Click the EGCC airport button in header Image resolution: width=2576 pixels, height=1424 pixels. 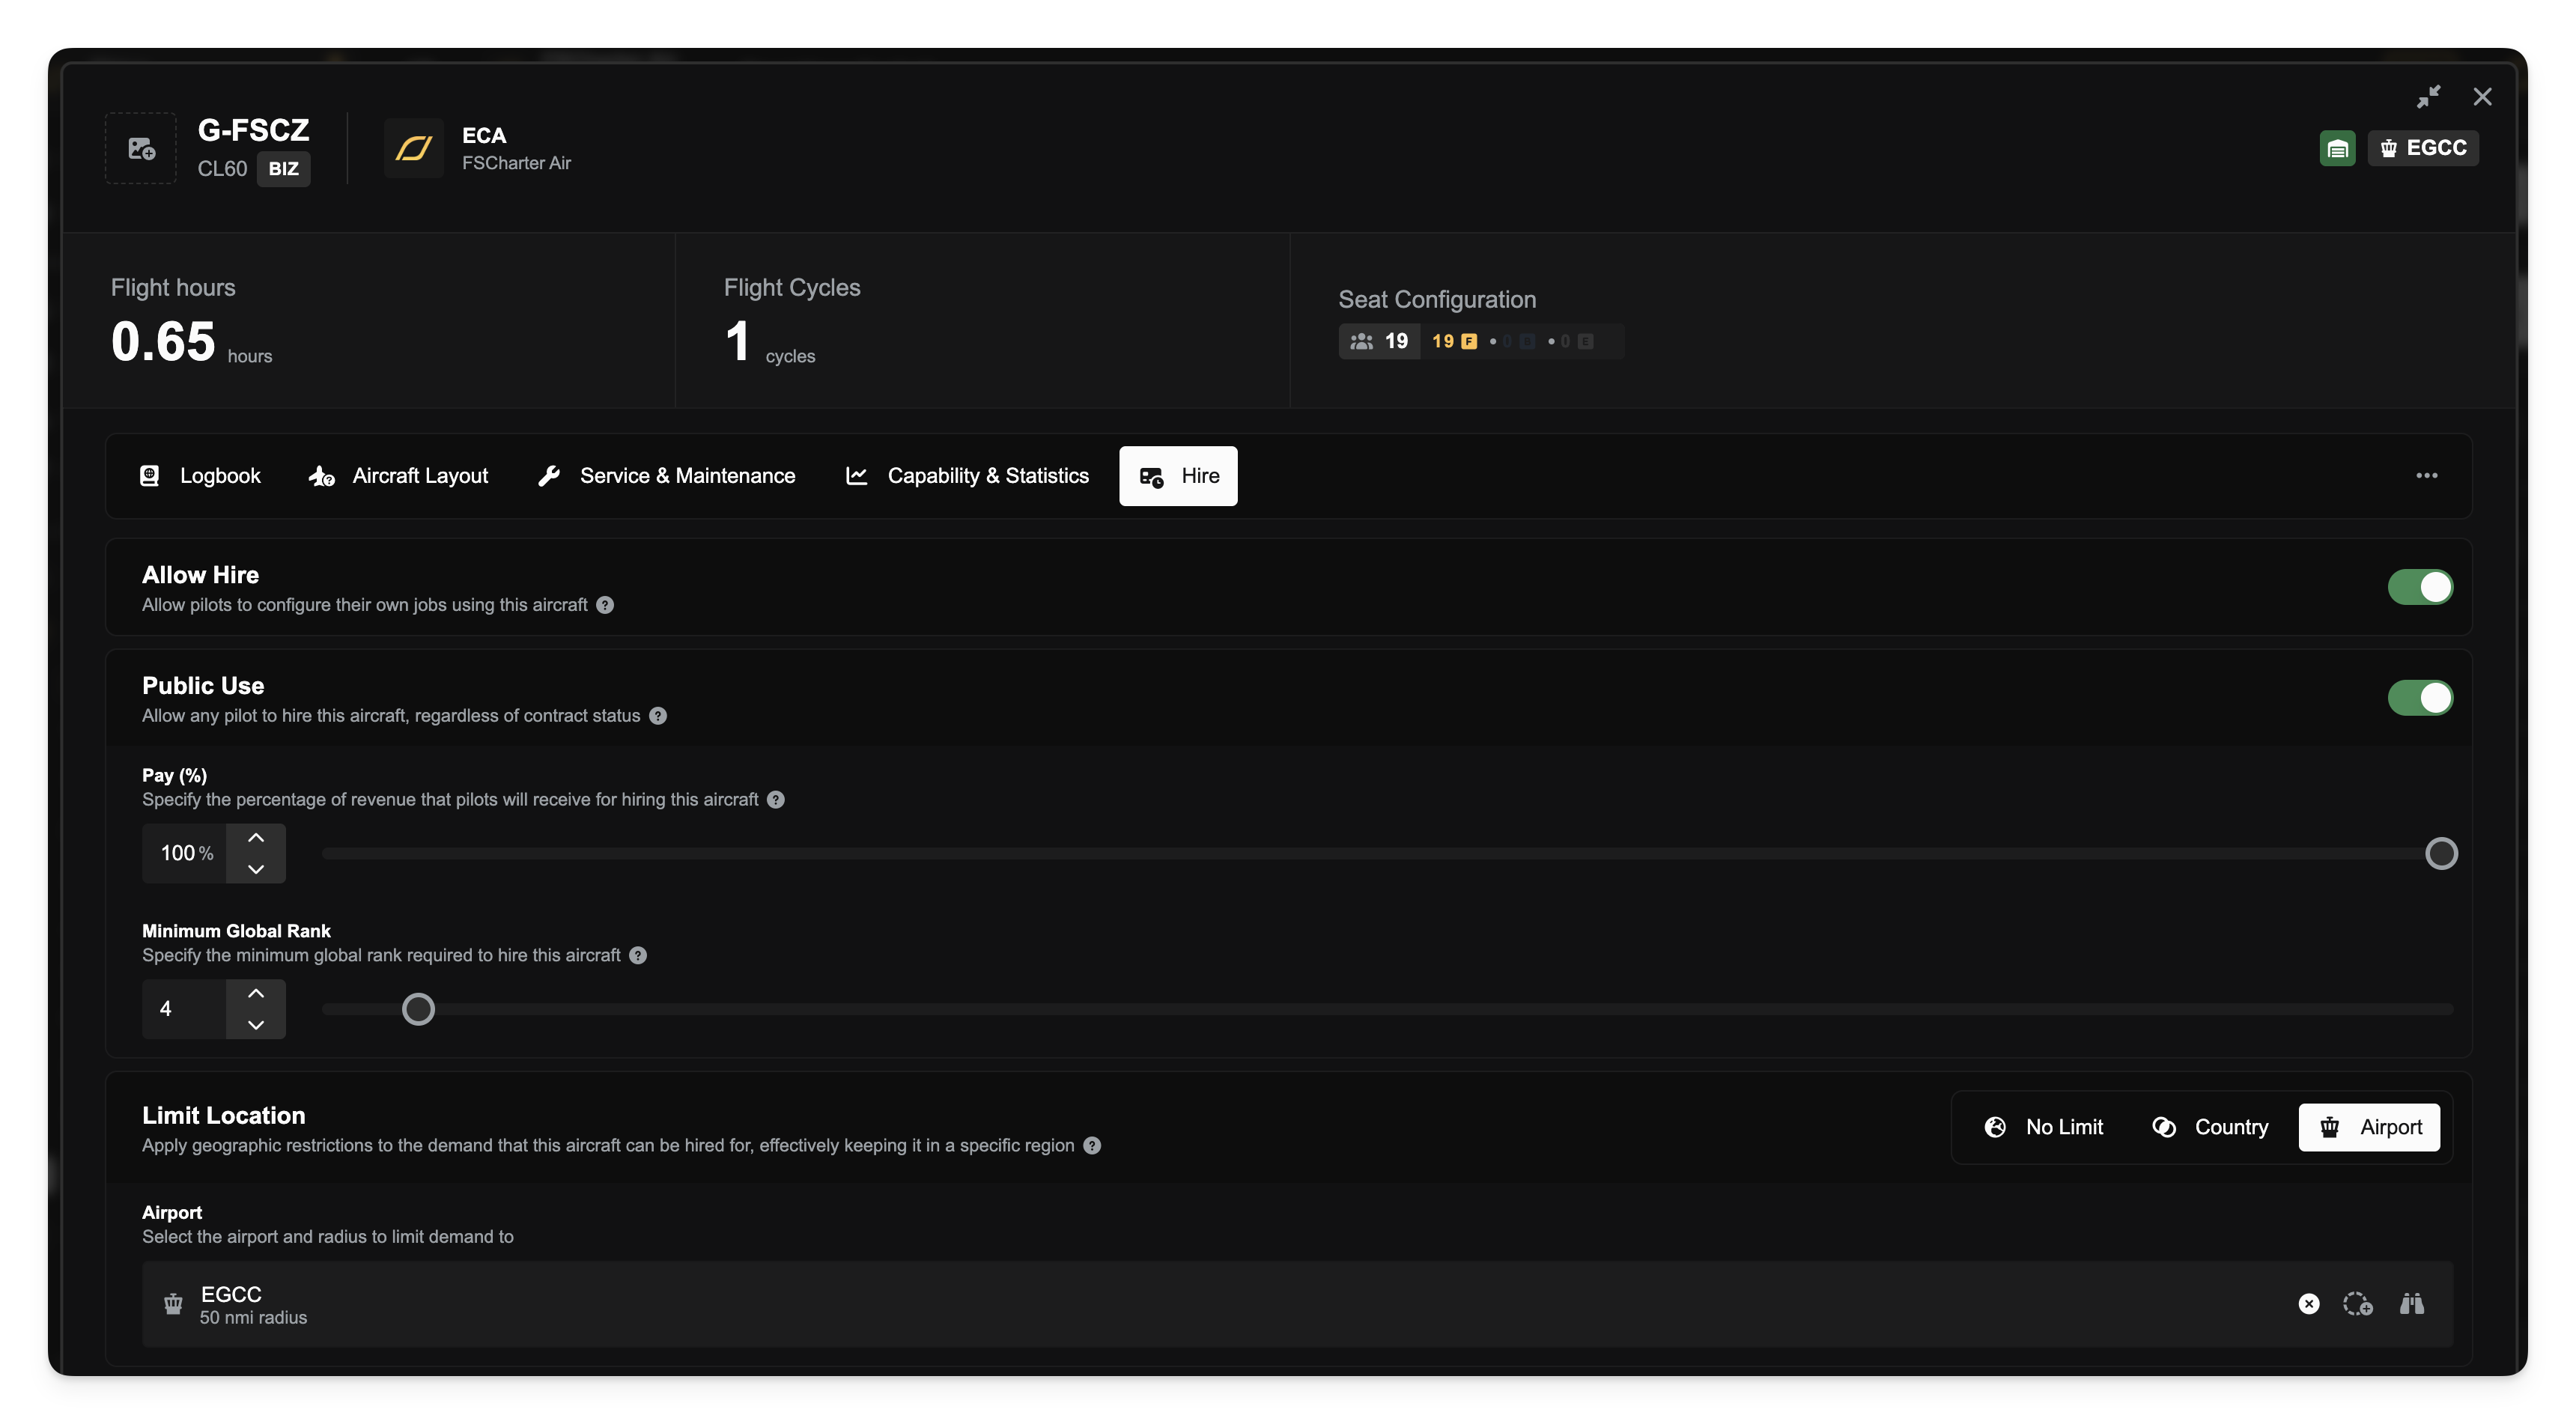2422,148
